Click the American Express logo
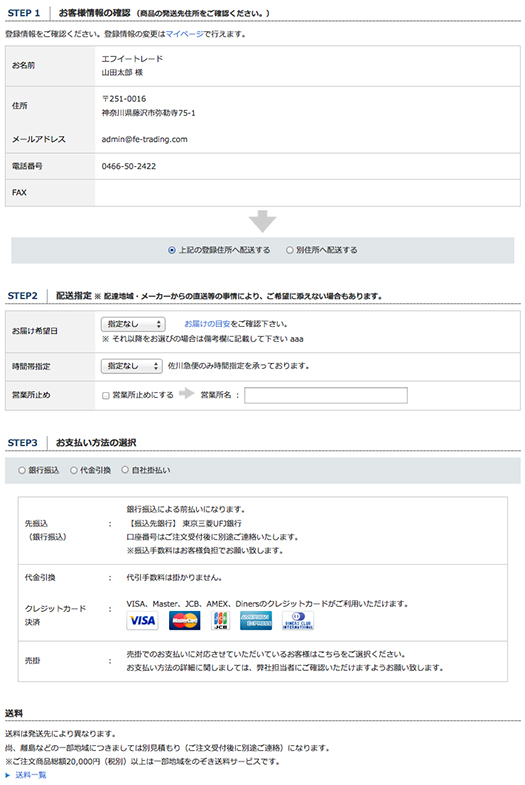 [x=256, y=621]
